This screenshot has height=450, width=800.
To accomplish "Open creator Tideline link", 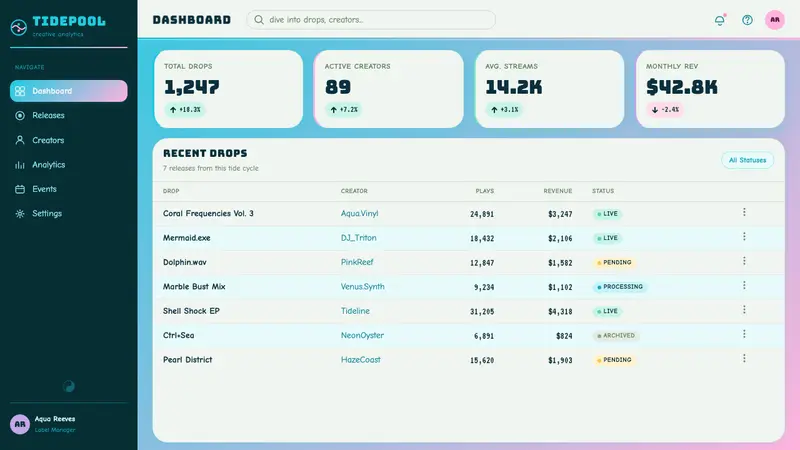I will point(355,311).
